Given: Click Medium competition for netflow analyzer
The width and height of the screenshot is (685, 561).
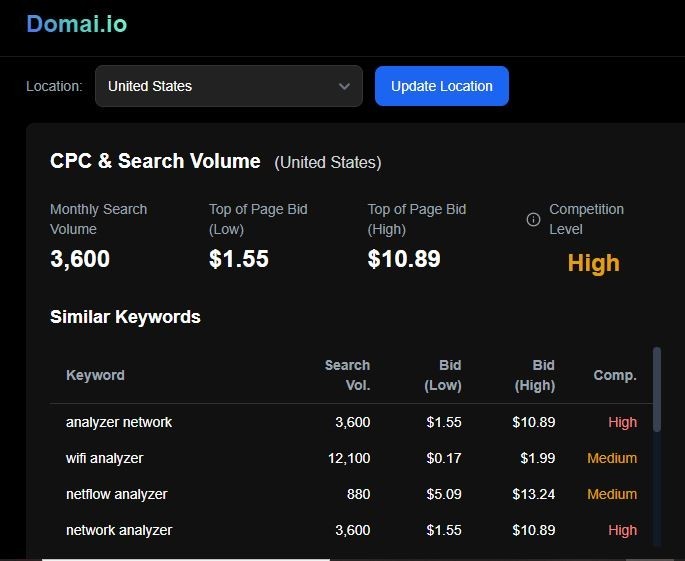Looking at the screenshot, I should click(x=612, y=494).
